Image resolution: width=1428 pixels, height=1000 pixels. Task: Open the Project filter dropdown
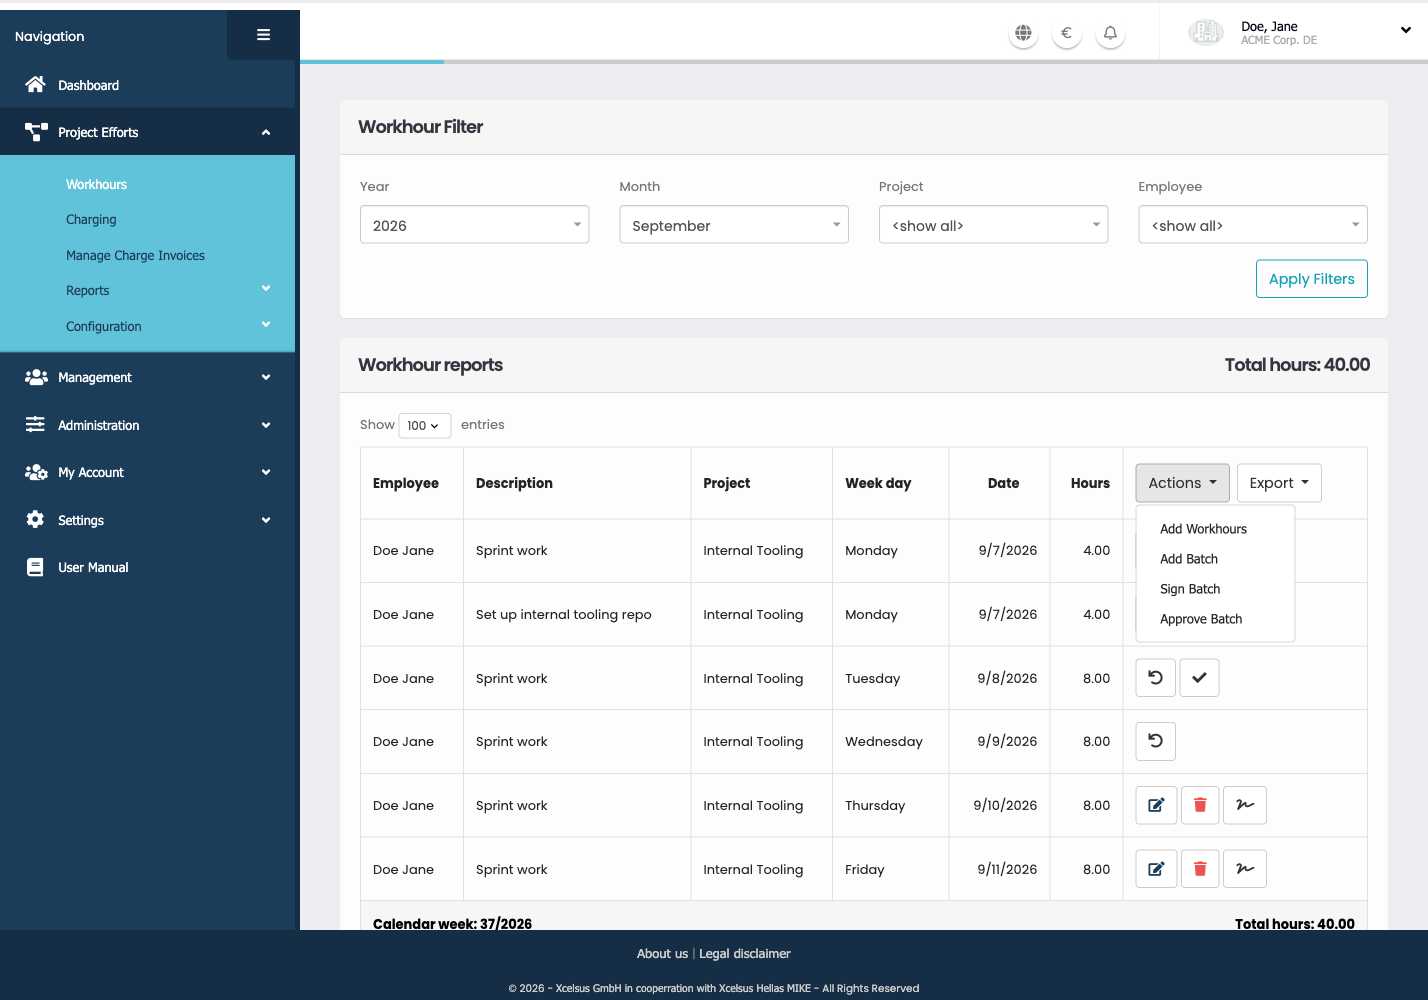pos(993,225)
